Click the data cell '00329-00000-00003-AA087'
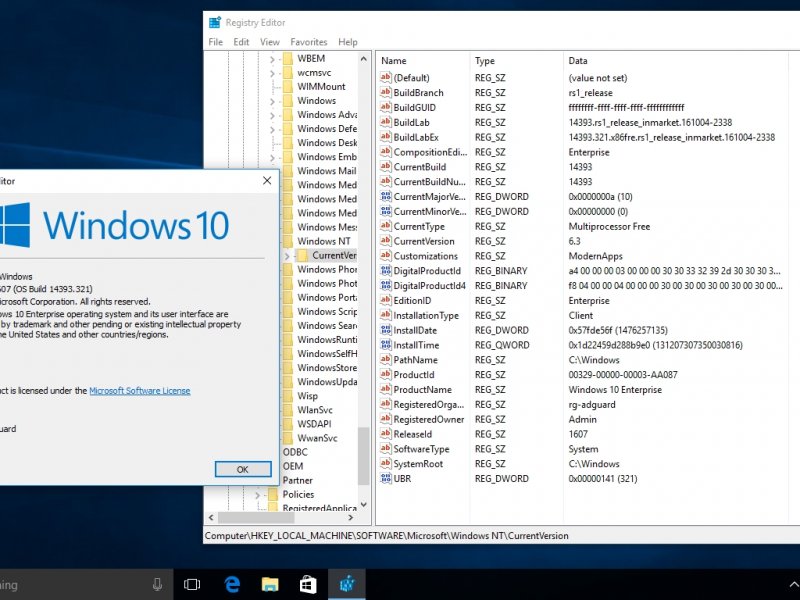Image resolution: width=800 pixels, height=600 pixels. [623, 374]
